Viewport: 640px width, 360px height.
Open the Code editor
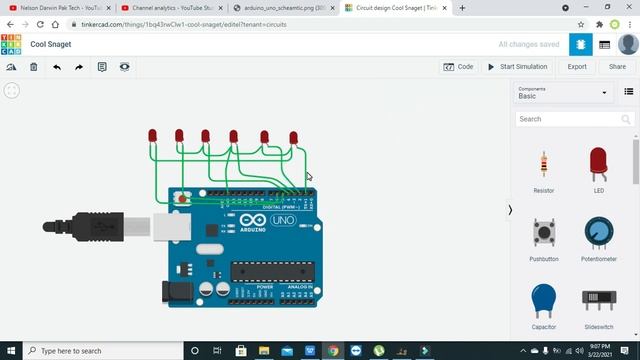click(x=458, y=67)
